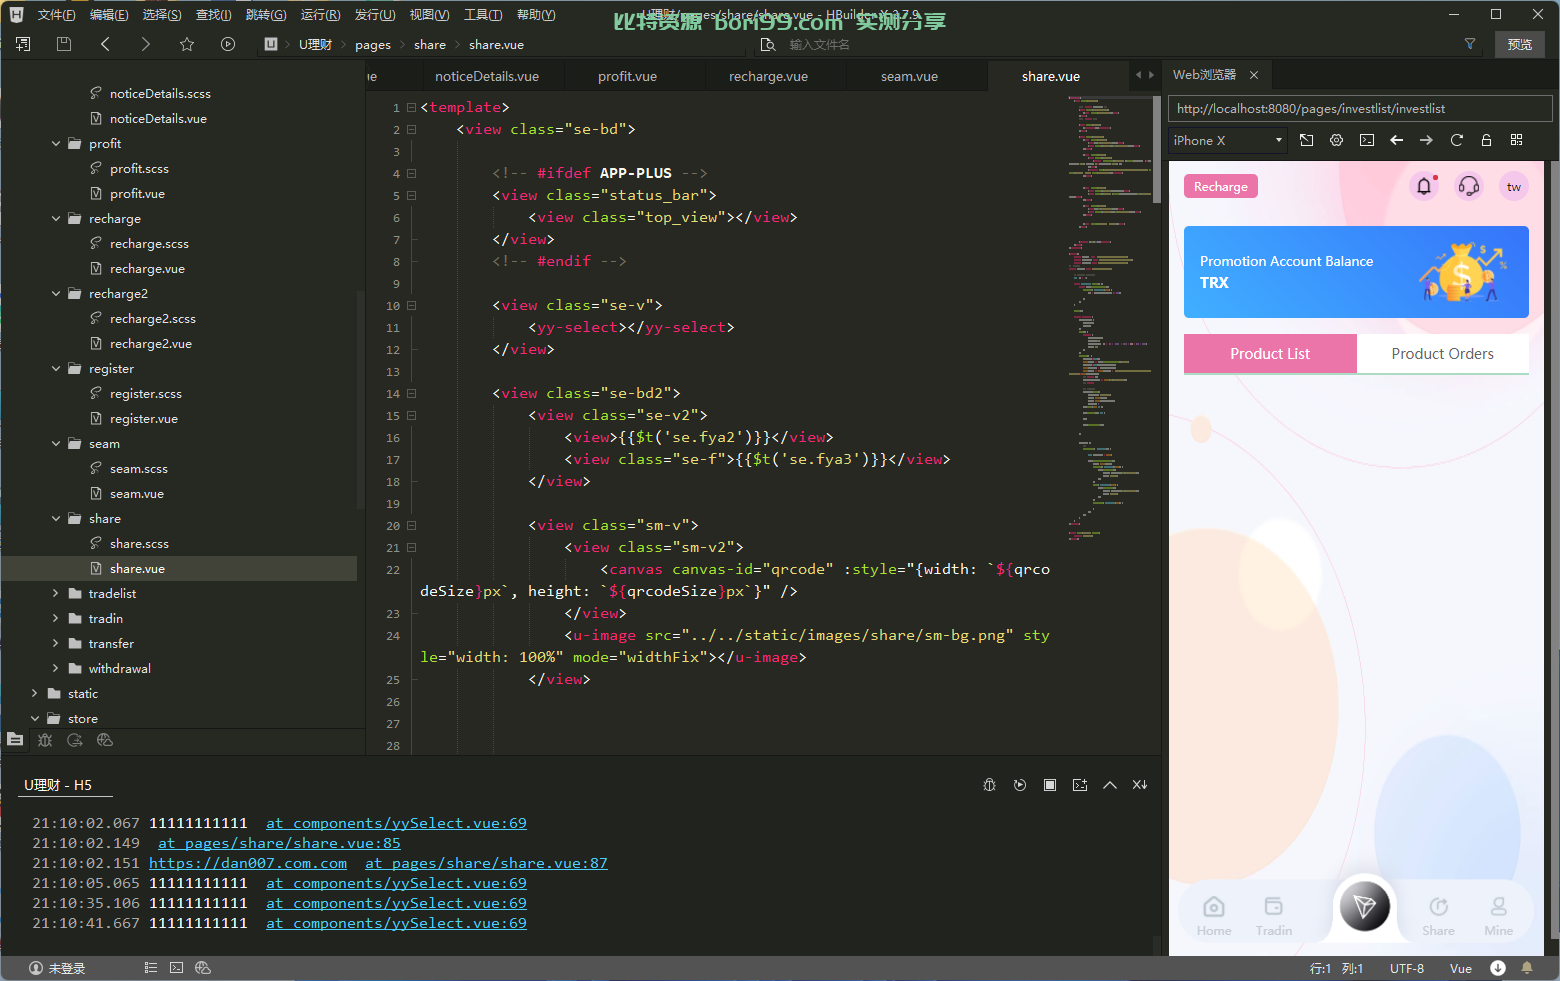
Task: Click the notification bell in the status bar
Action: click(1527, 968)
